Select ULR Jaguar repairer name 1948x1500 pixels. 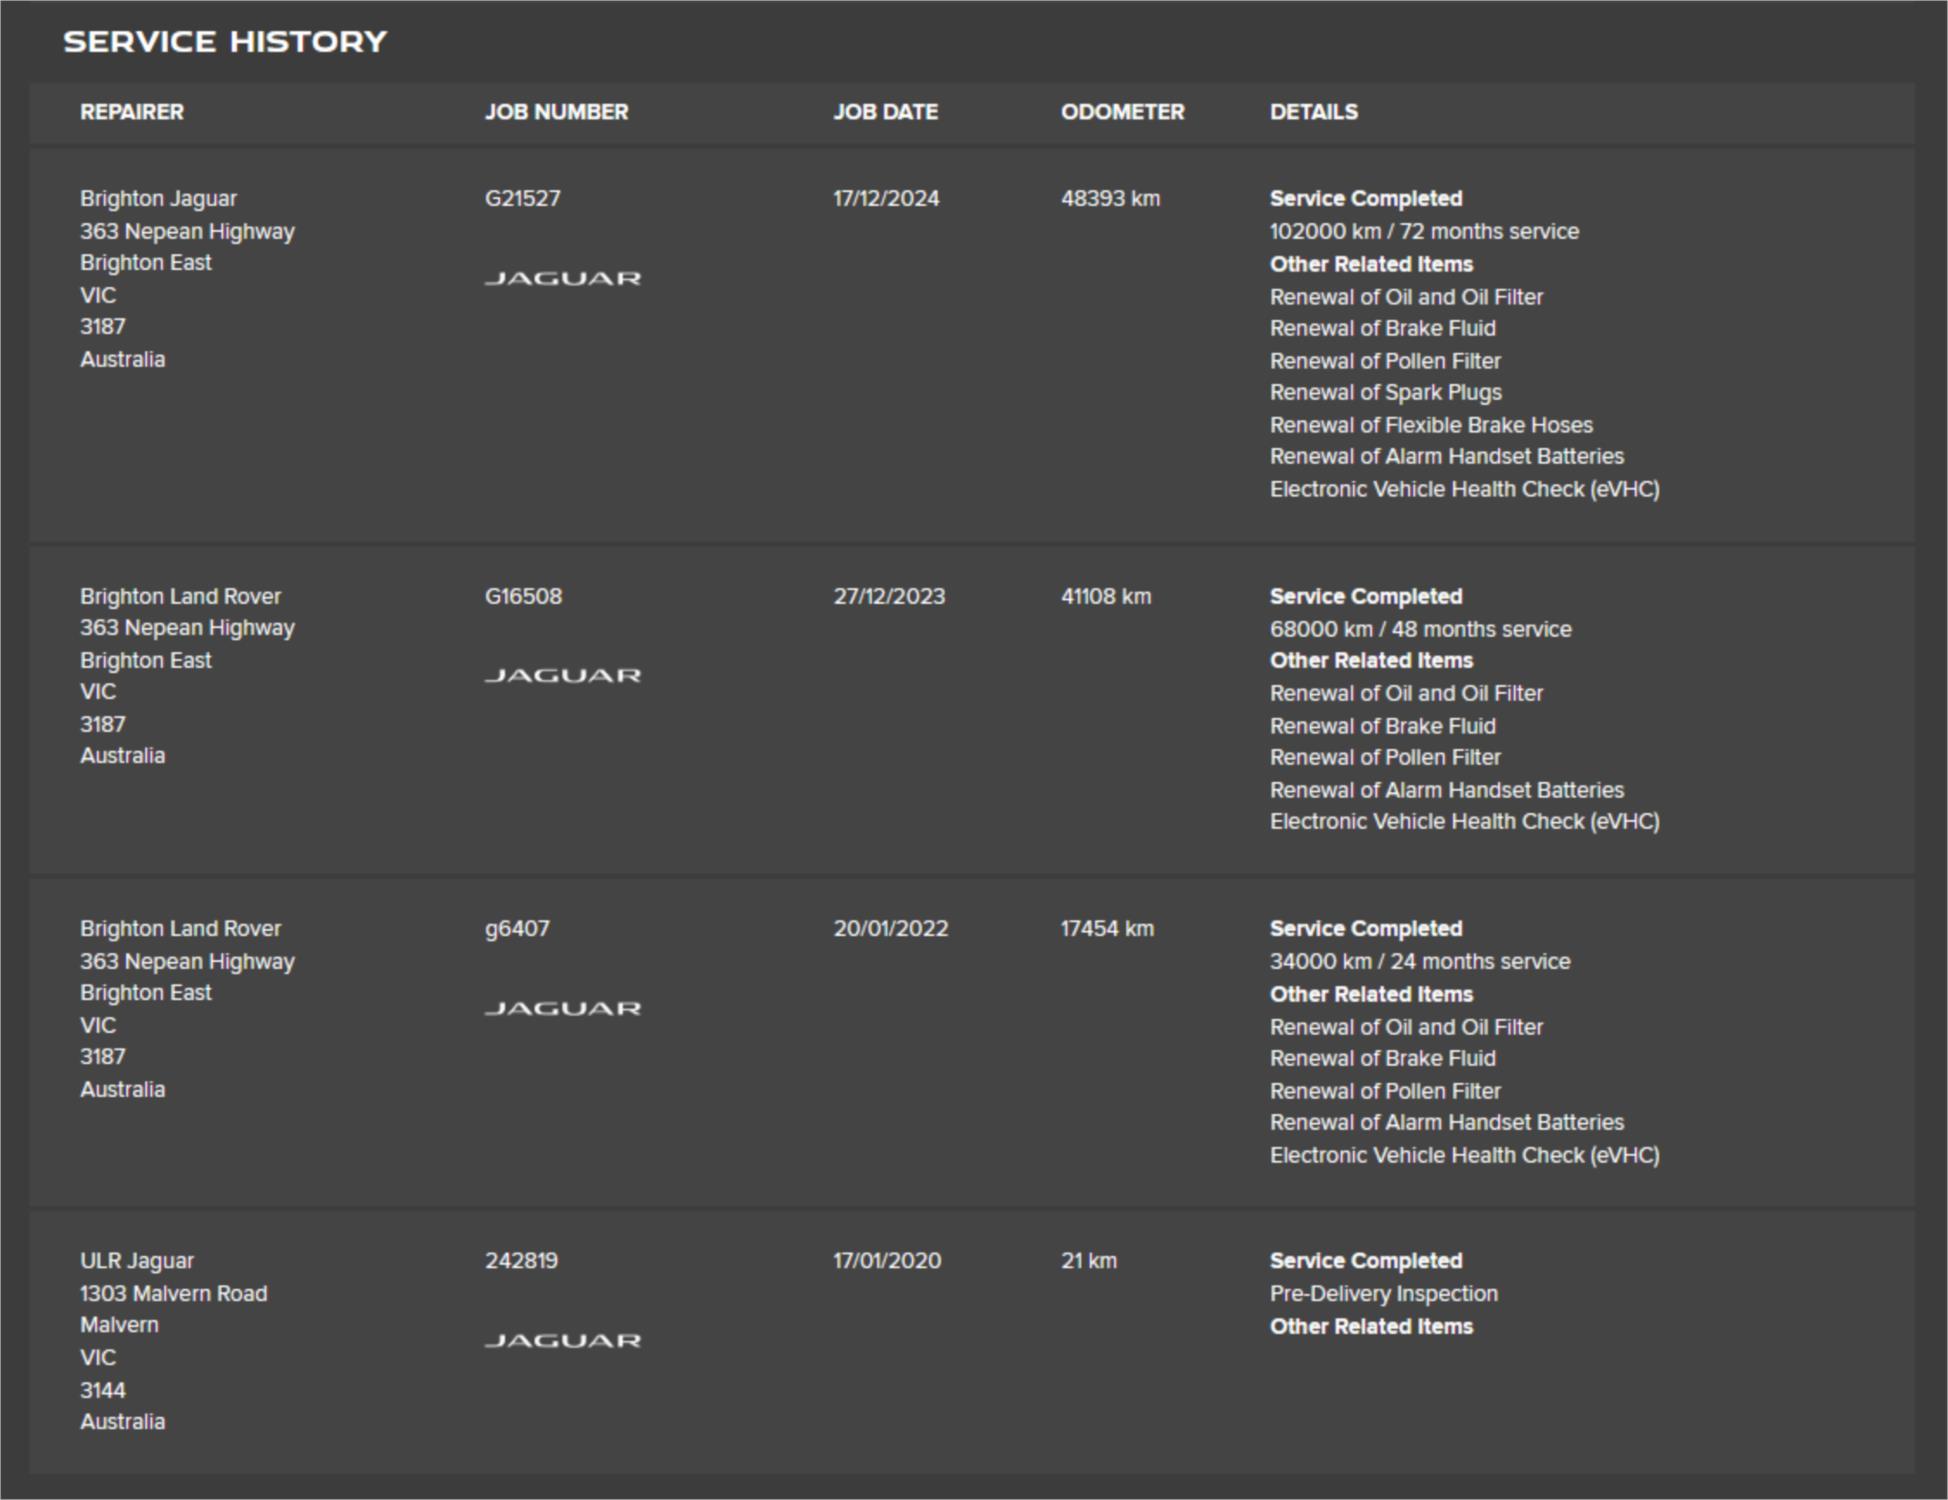[137, 1261]
